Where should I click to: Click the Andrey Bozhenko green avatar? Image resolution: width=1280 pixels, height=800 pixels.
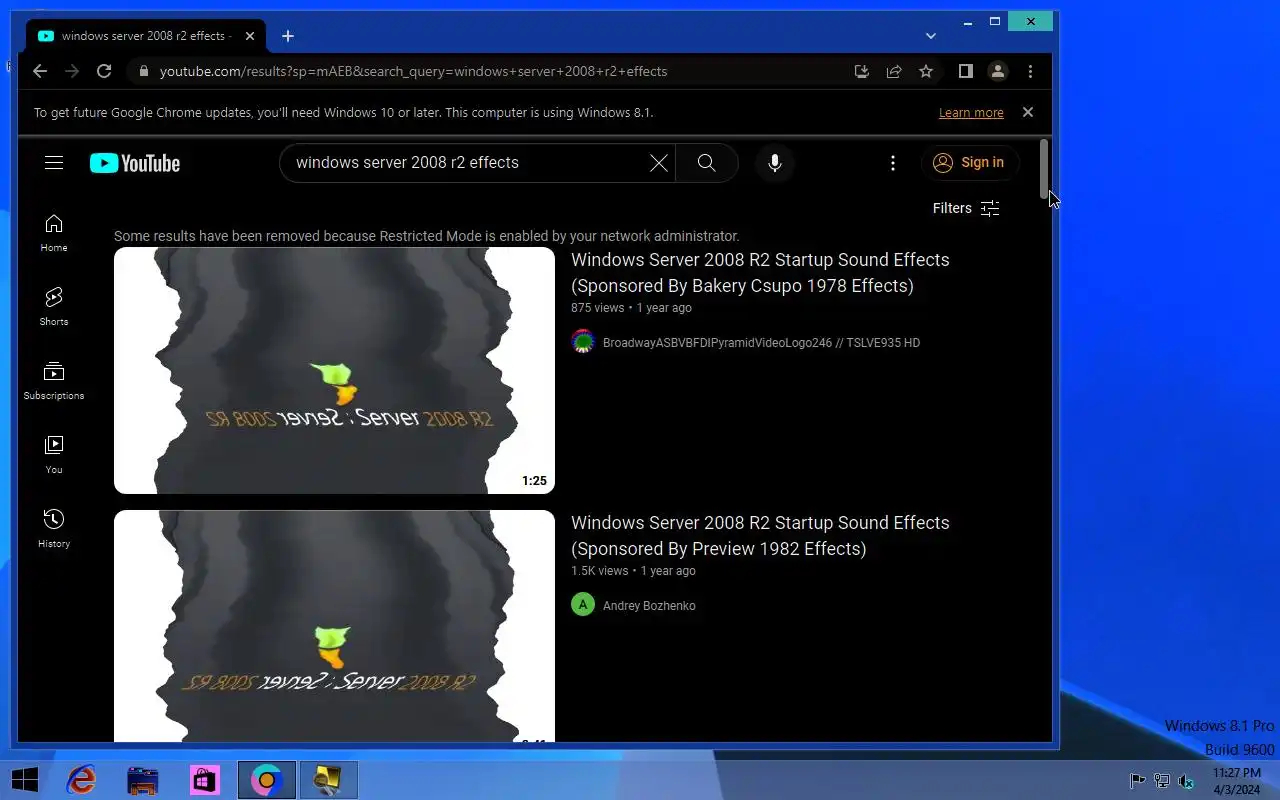[583, 605]
